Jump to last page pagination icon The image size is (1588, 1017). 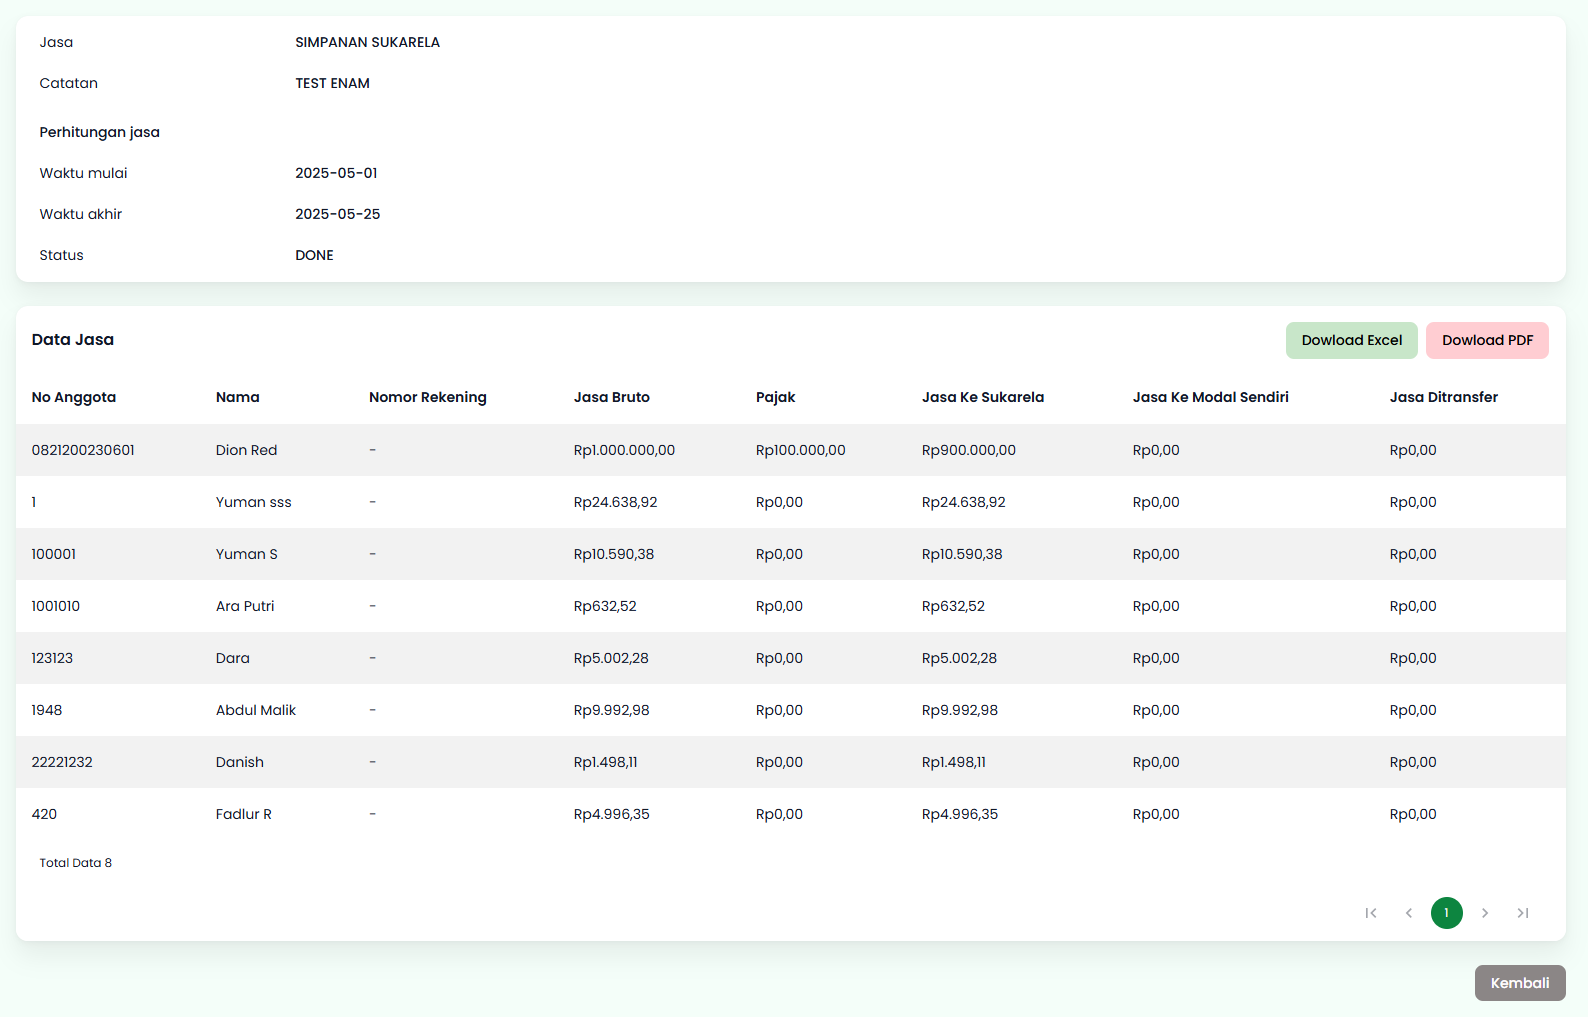coord(1523,913)
